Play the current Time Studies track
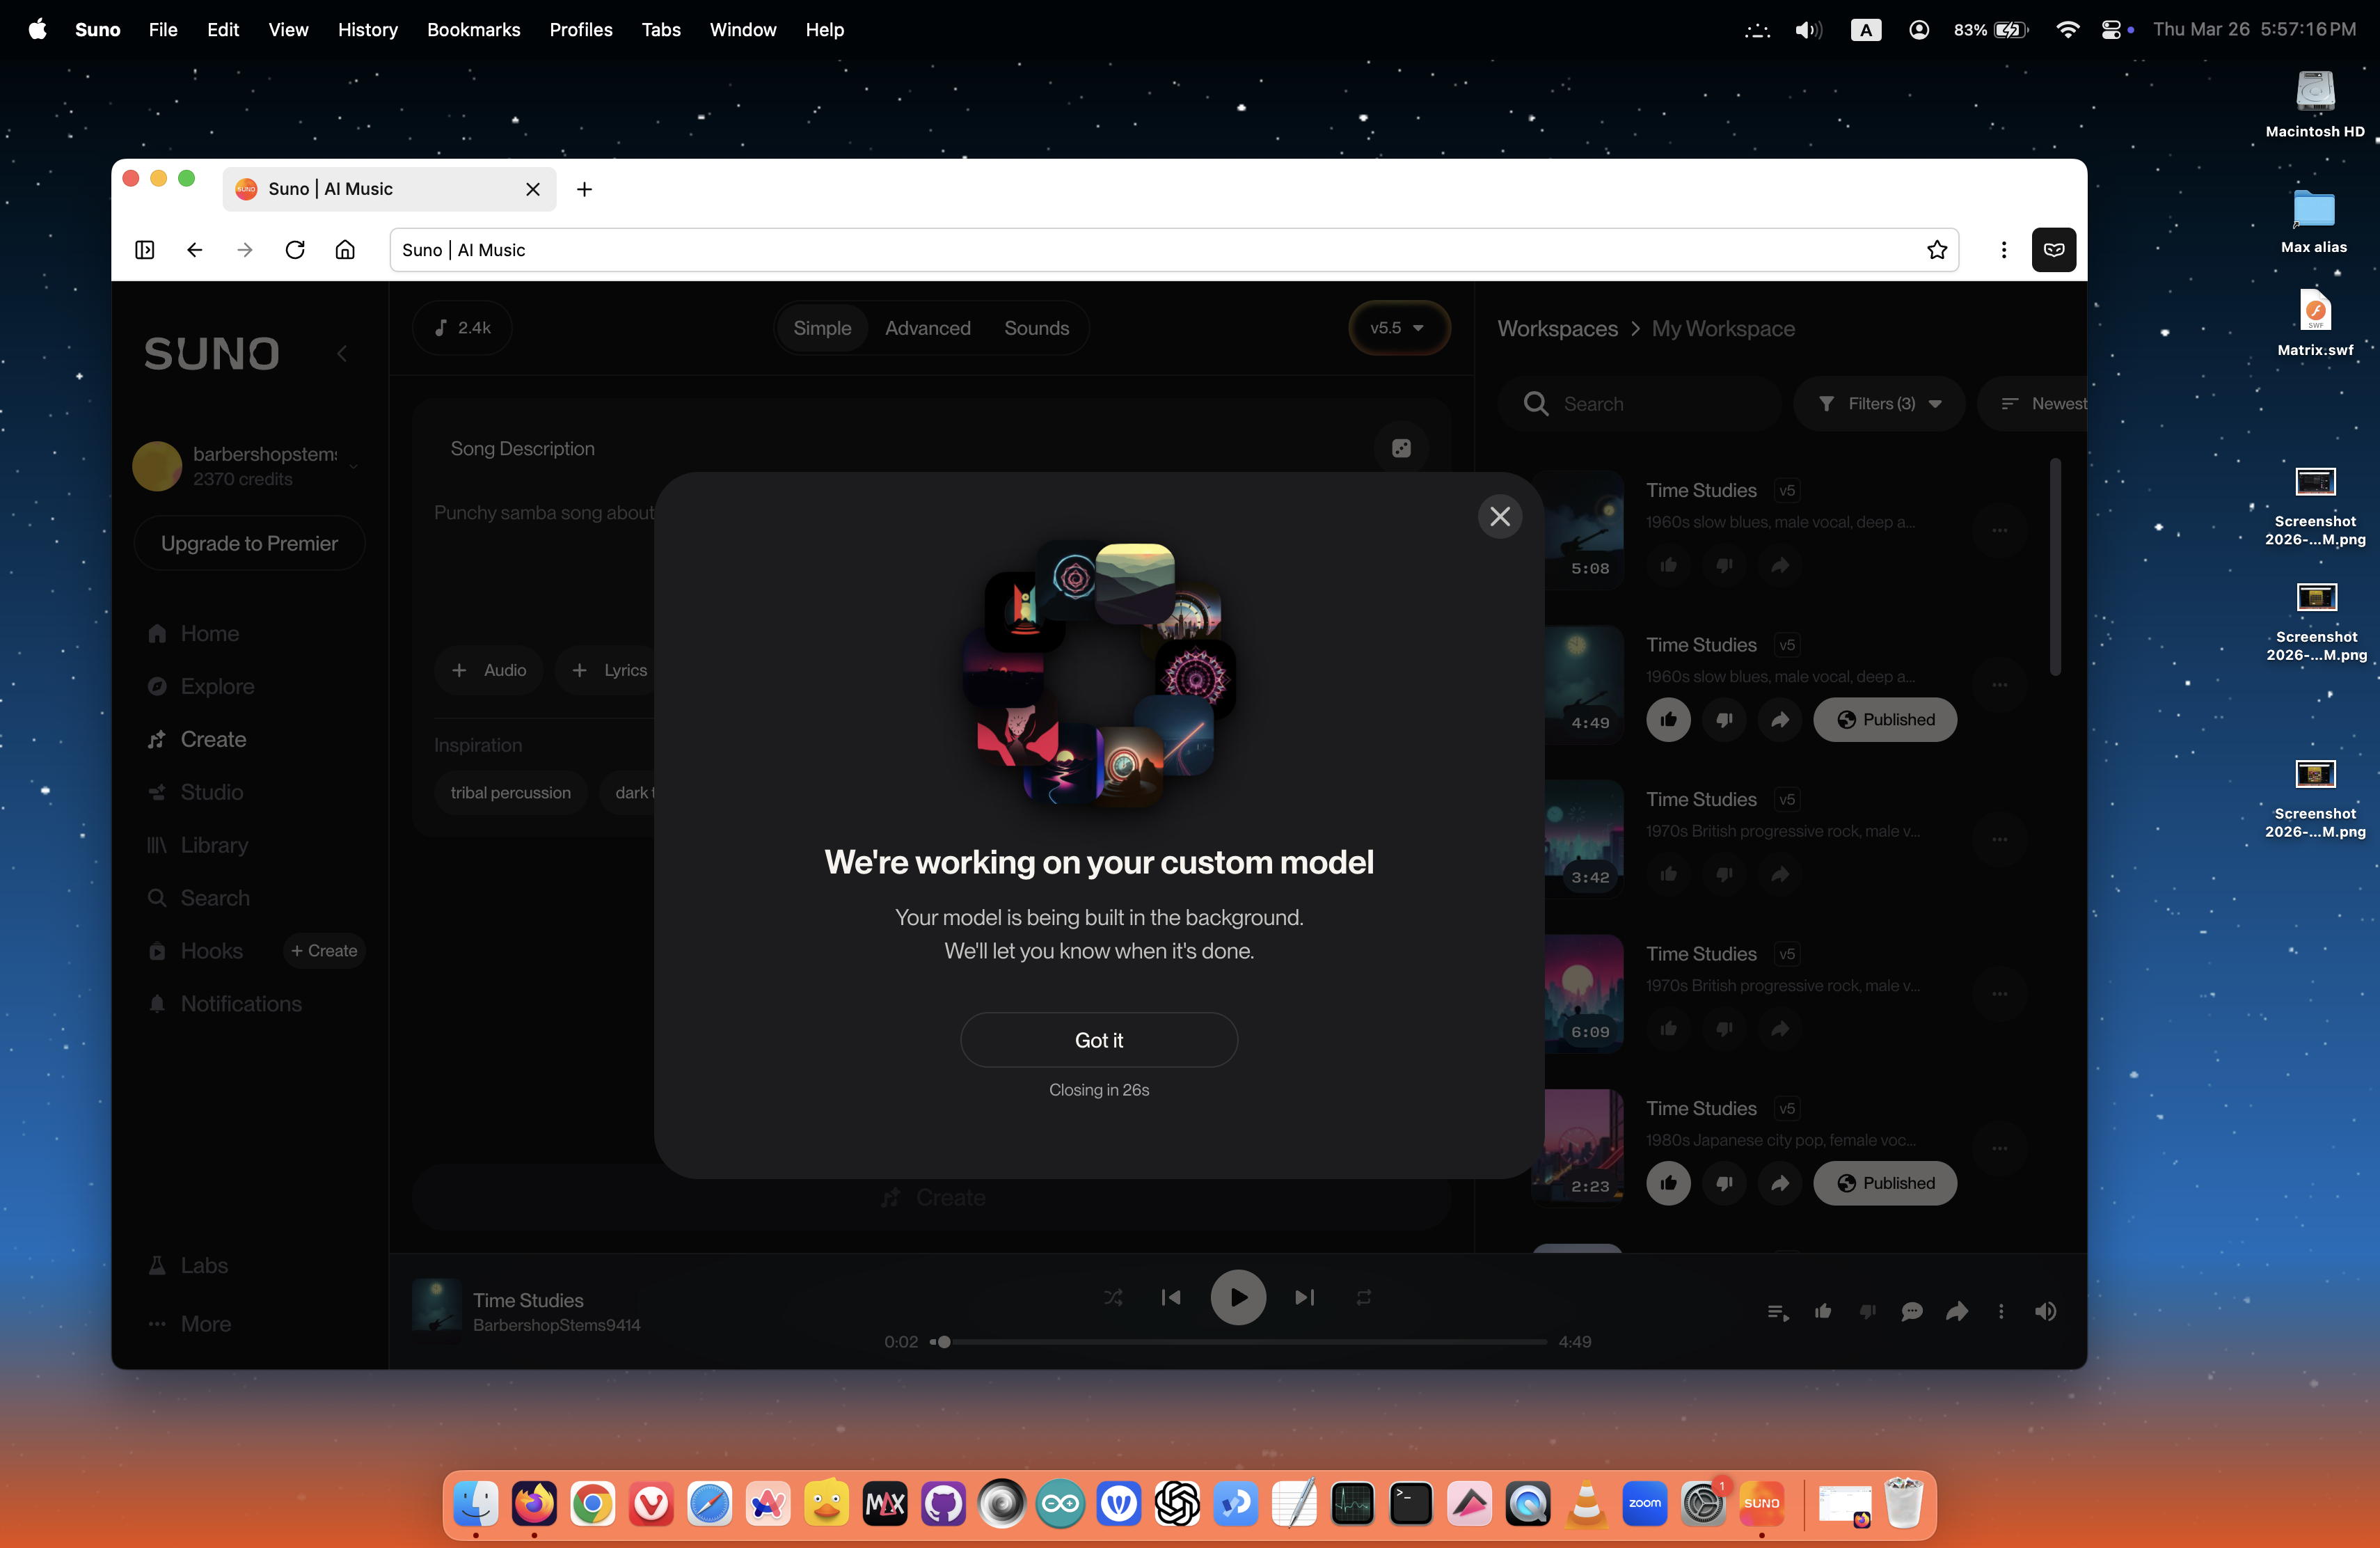The width and height of the screenshot is (2380, 1548). click(x=1237, y=1297)
